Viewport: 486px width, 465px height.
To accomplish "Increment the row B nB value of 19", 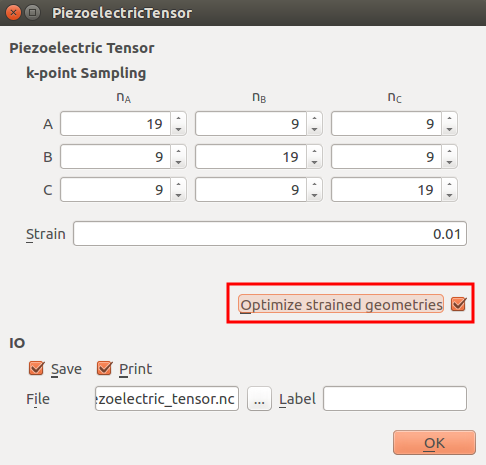I will click(x=314, y=151).
